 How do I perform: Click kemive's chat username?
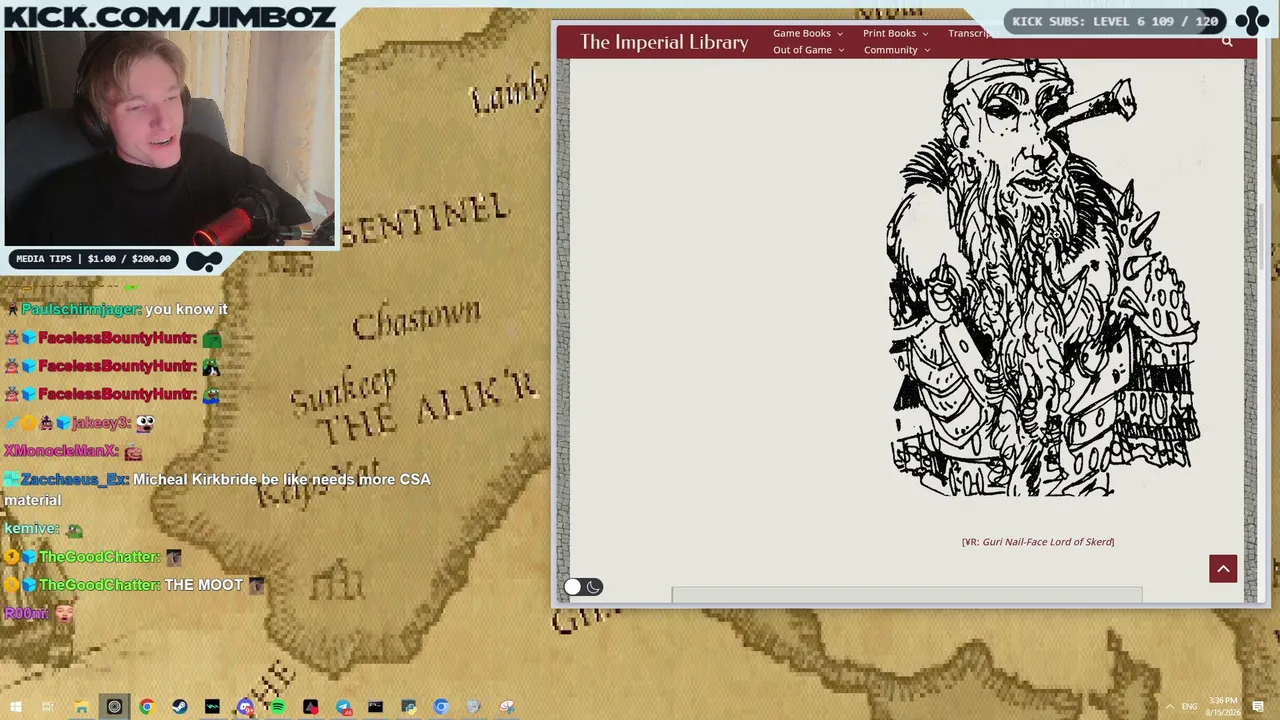pyautogui.click(x=31, y=529)
